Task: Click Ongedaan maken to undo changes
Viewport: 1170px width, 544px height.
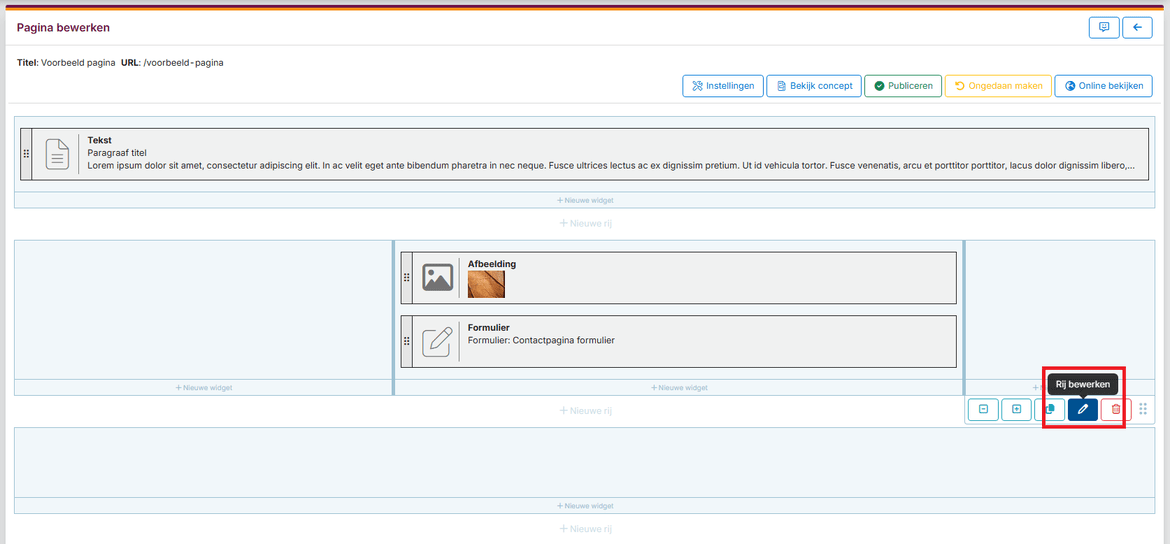Action: [x=998, y=86]
